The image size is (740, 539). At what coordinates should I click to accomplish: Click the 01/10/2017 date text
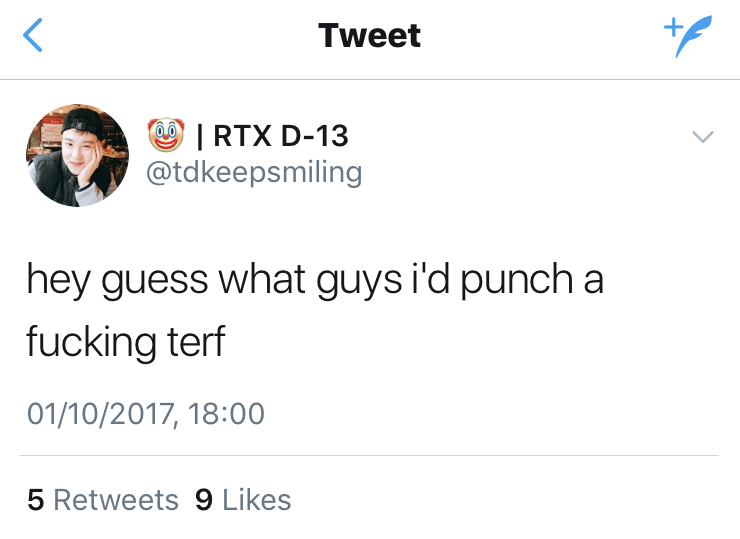(x=98, y=412)
